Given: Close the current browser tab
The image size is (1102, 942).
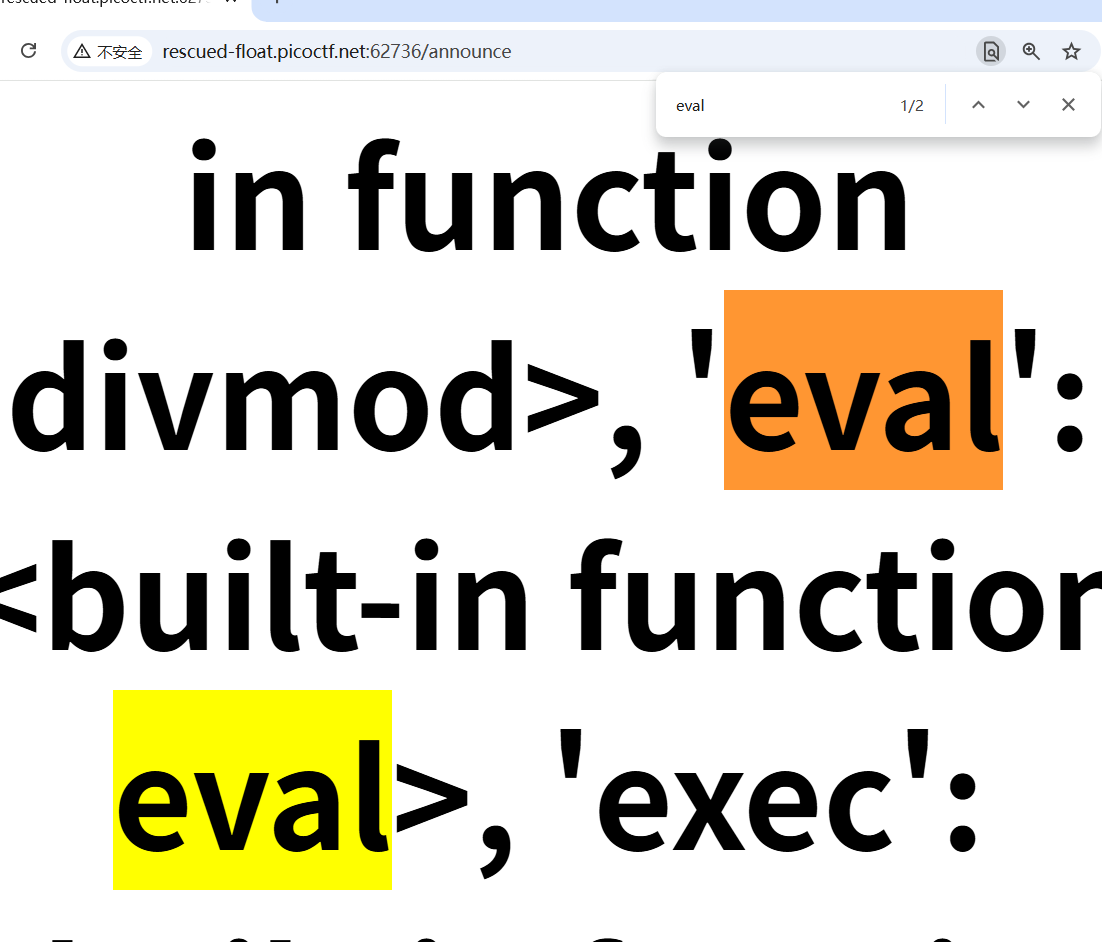Looking at the screenshot, I should 232,3.
